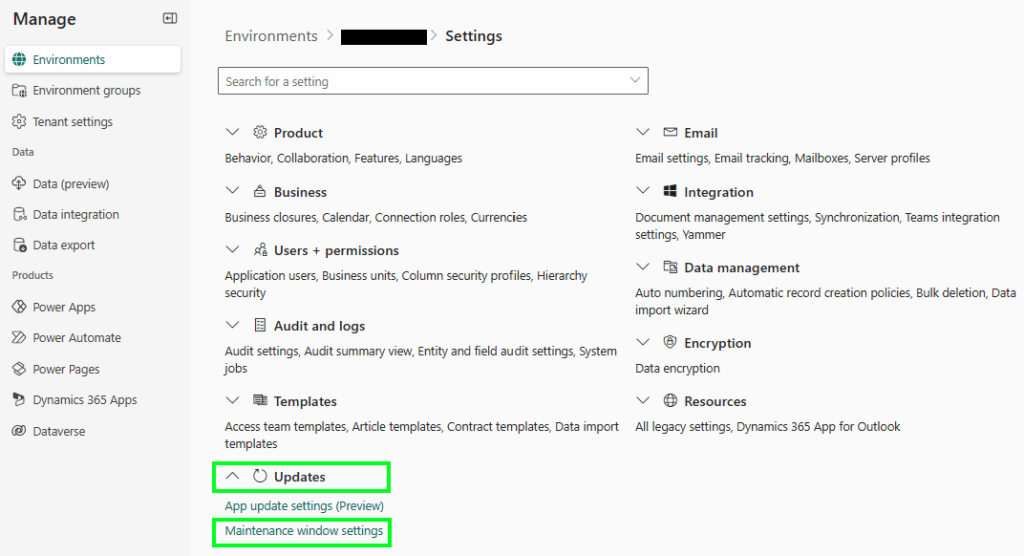This screenshot has height=556, width=1024.
Task: Select Environments in the Manage menu
Action: point(69,60)
